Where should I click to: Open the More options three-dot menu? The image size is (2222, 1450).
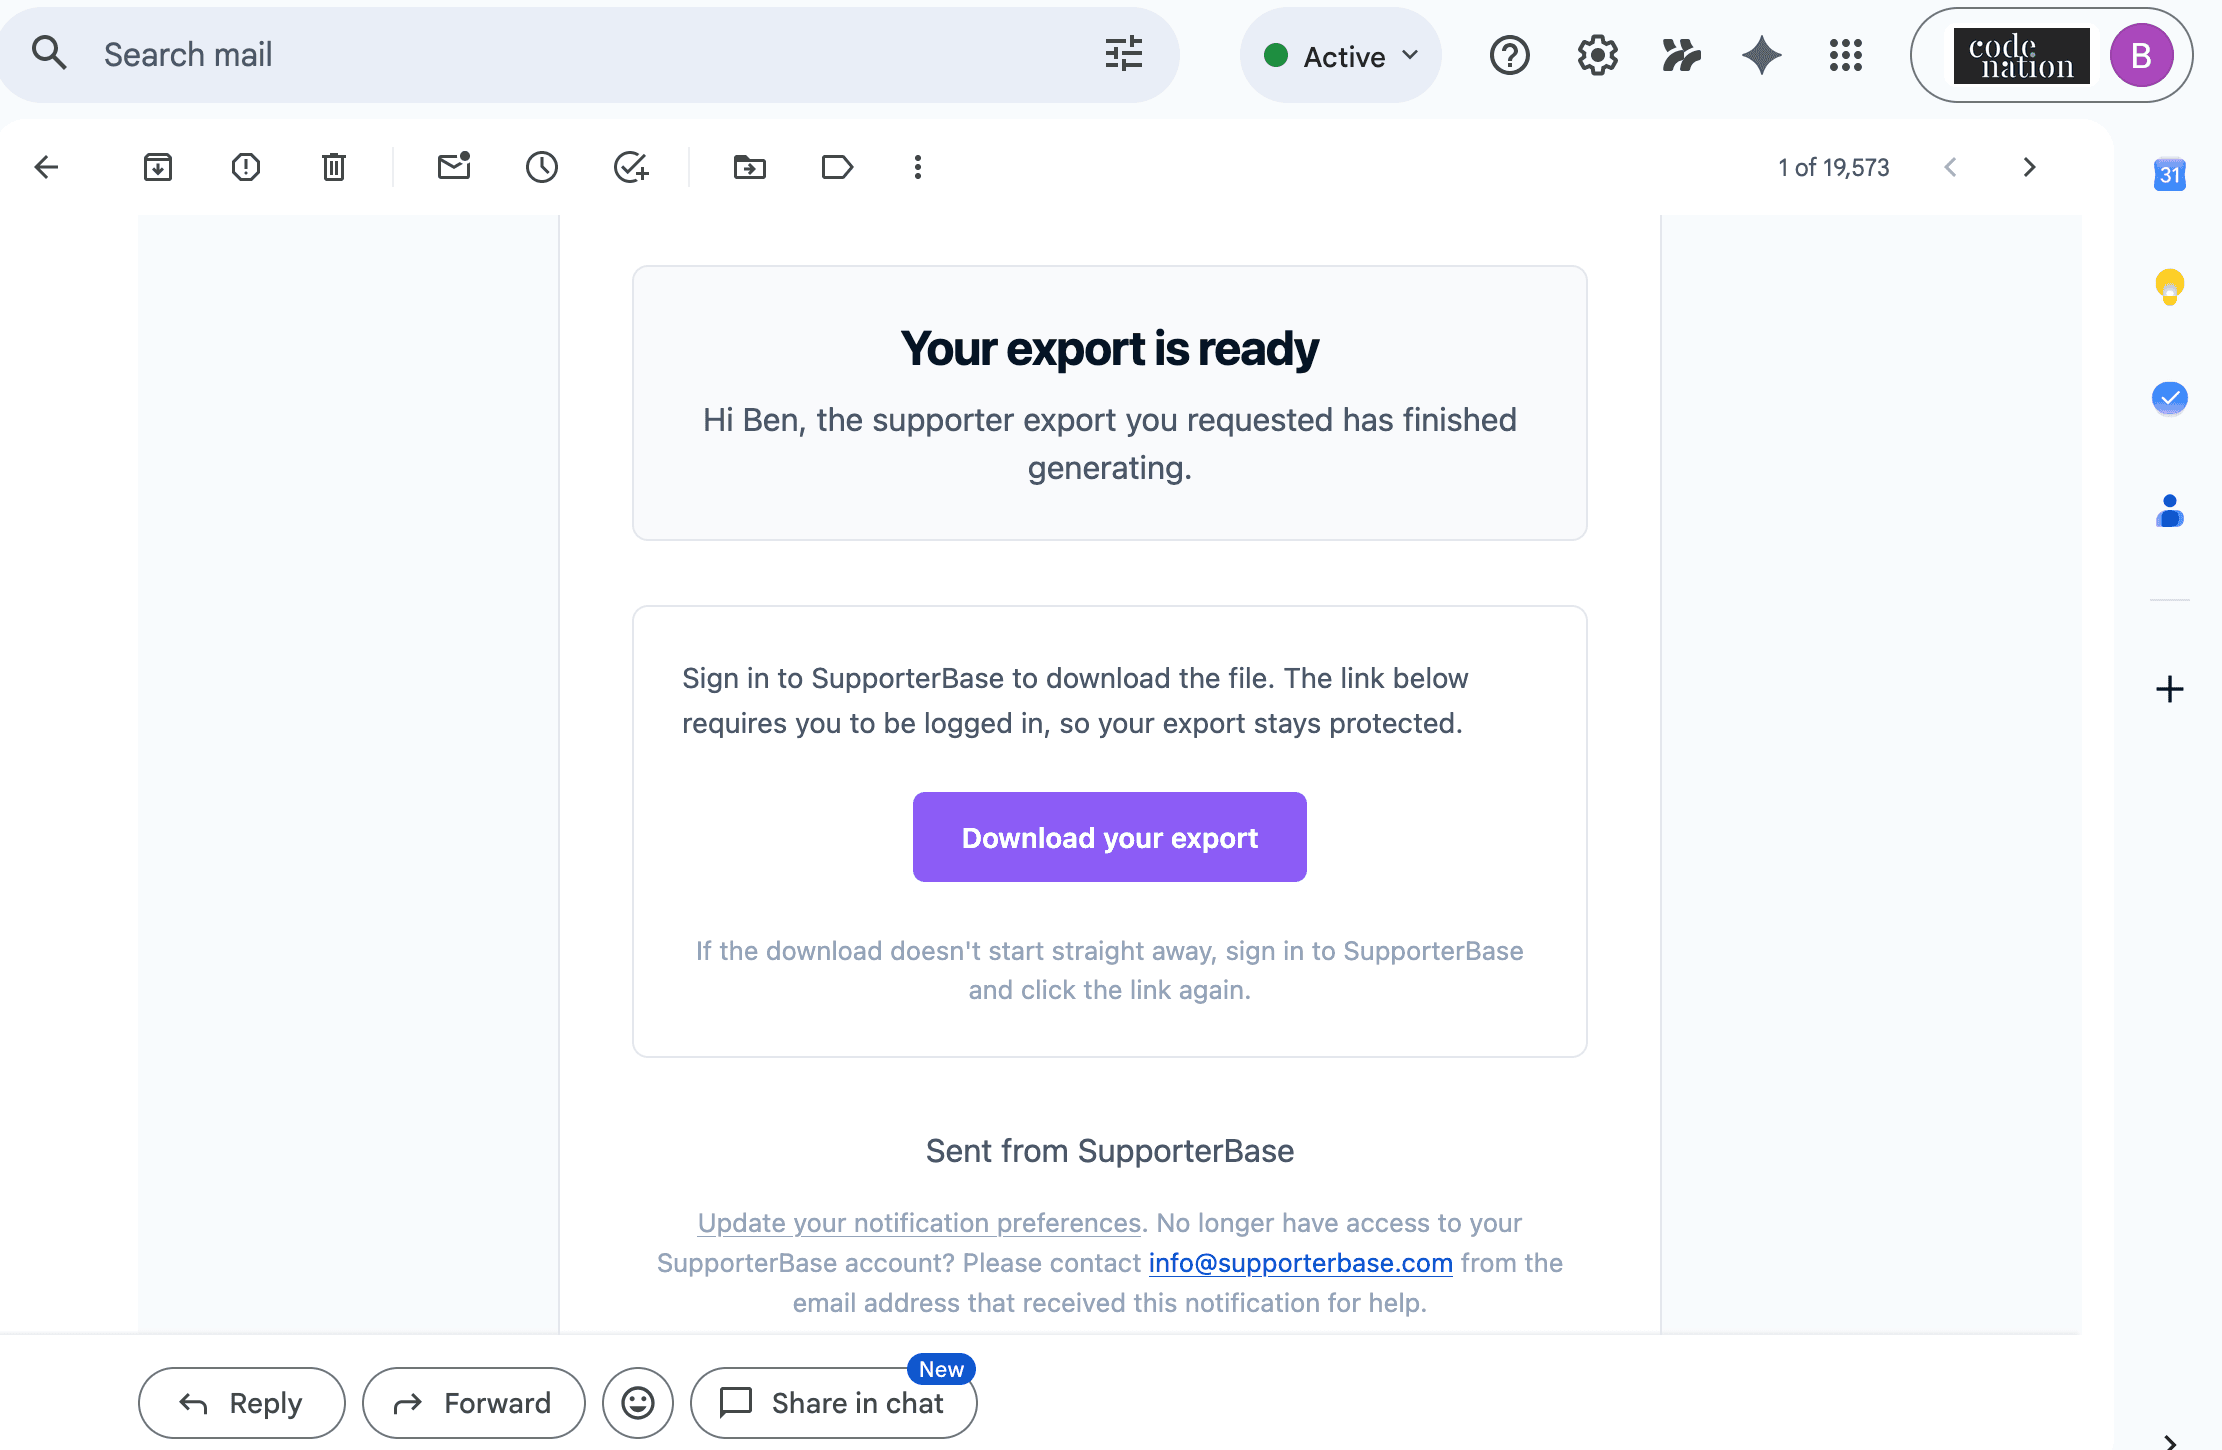click(x=918, y=167)
